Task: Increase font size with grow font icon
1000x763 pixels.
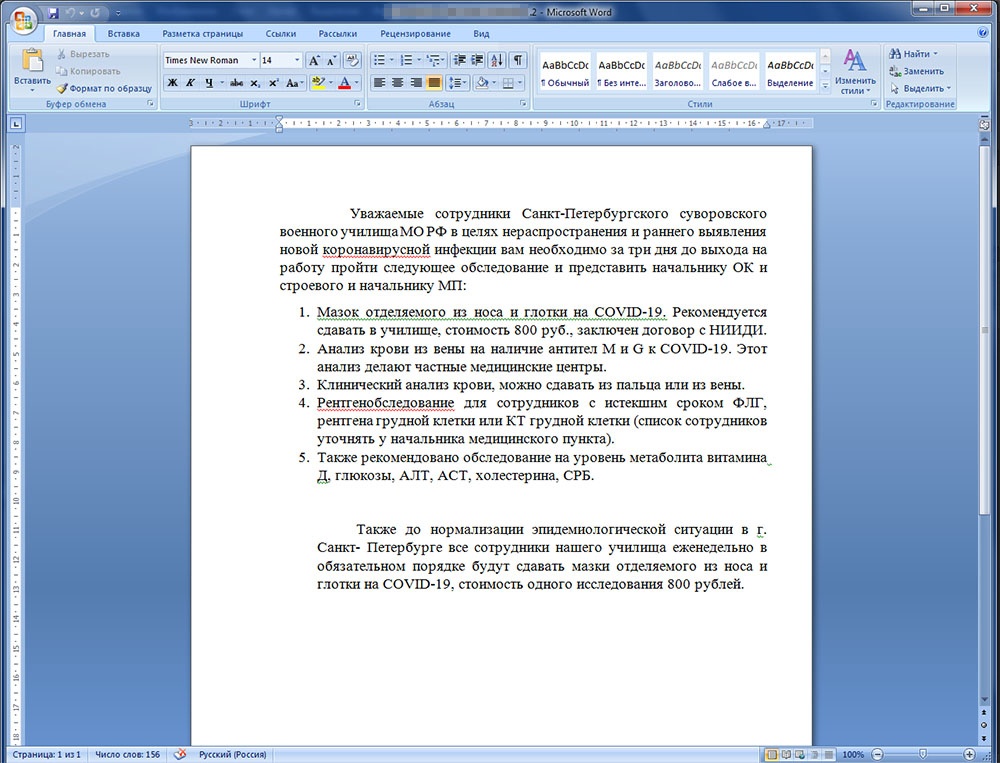Action: click(314, 60)
